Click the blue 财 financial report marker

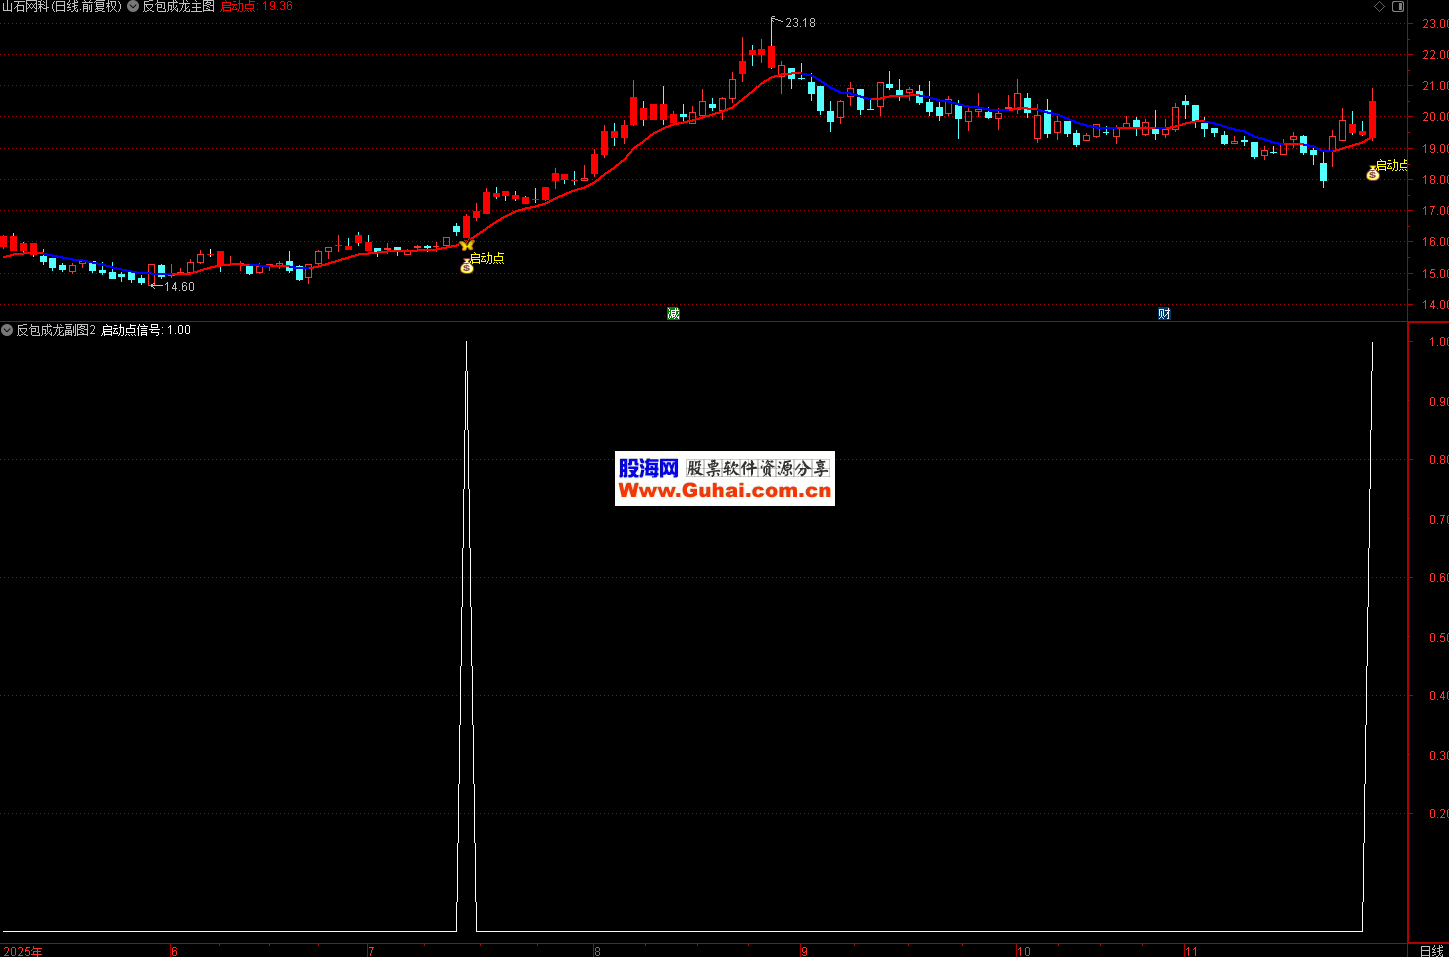pos(1164,314)
